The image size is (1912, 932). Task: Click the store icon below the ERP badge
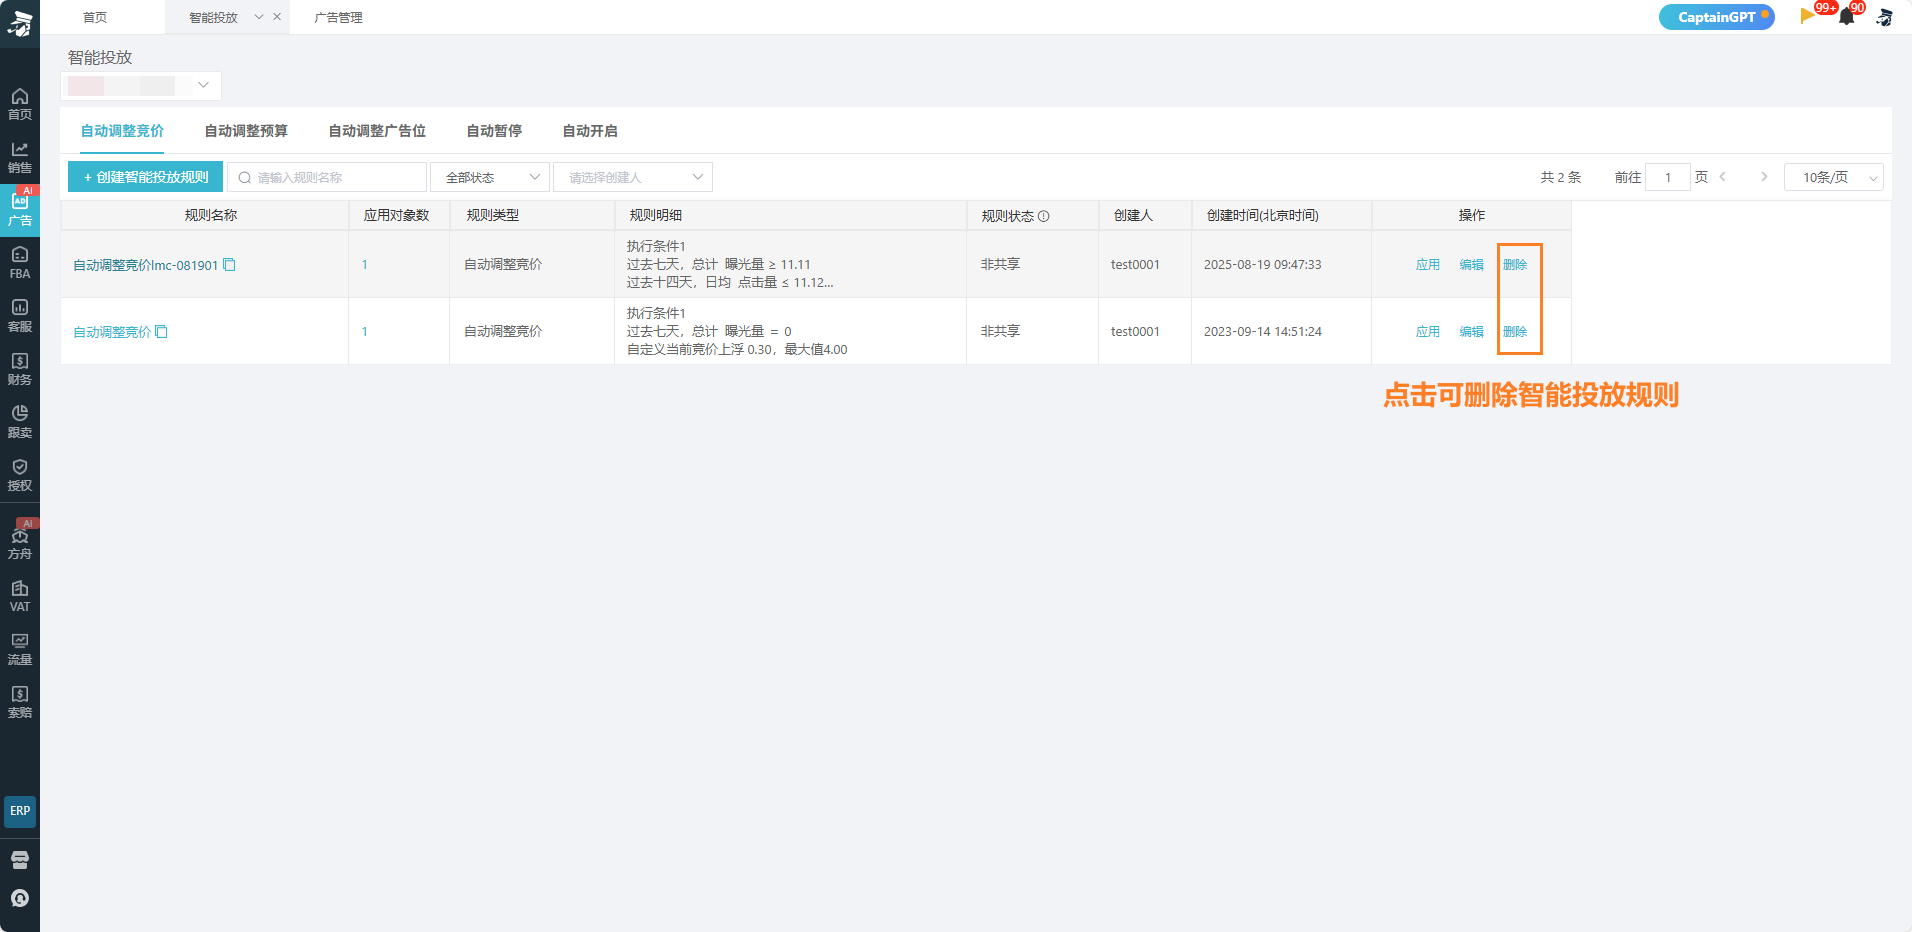click(x=20, y=860)
